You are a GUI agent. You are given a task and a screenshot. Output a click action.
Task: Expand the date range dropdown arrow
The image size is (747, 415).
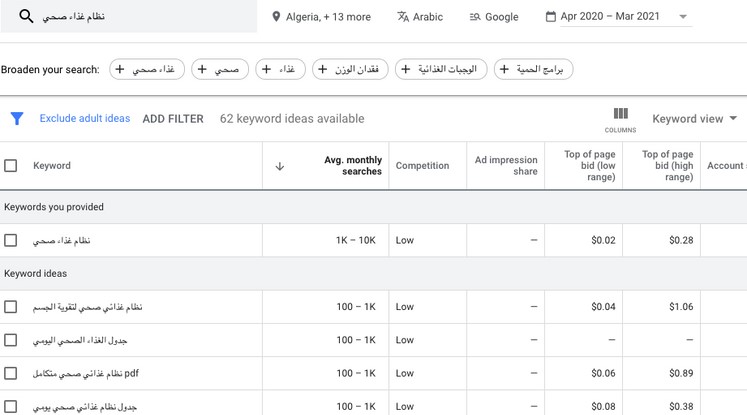click(683, 17)
